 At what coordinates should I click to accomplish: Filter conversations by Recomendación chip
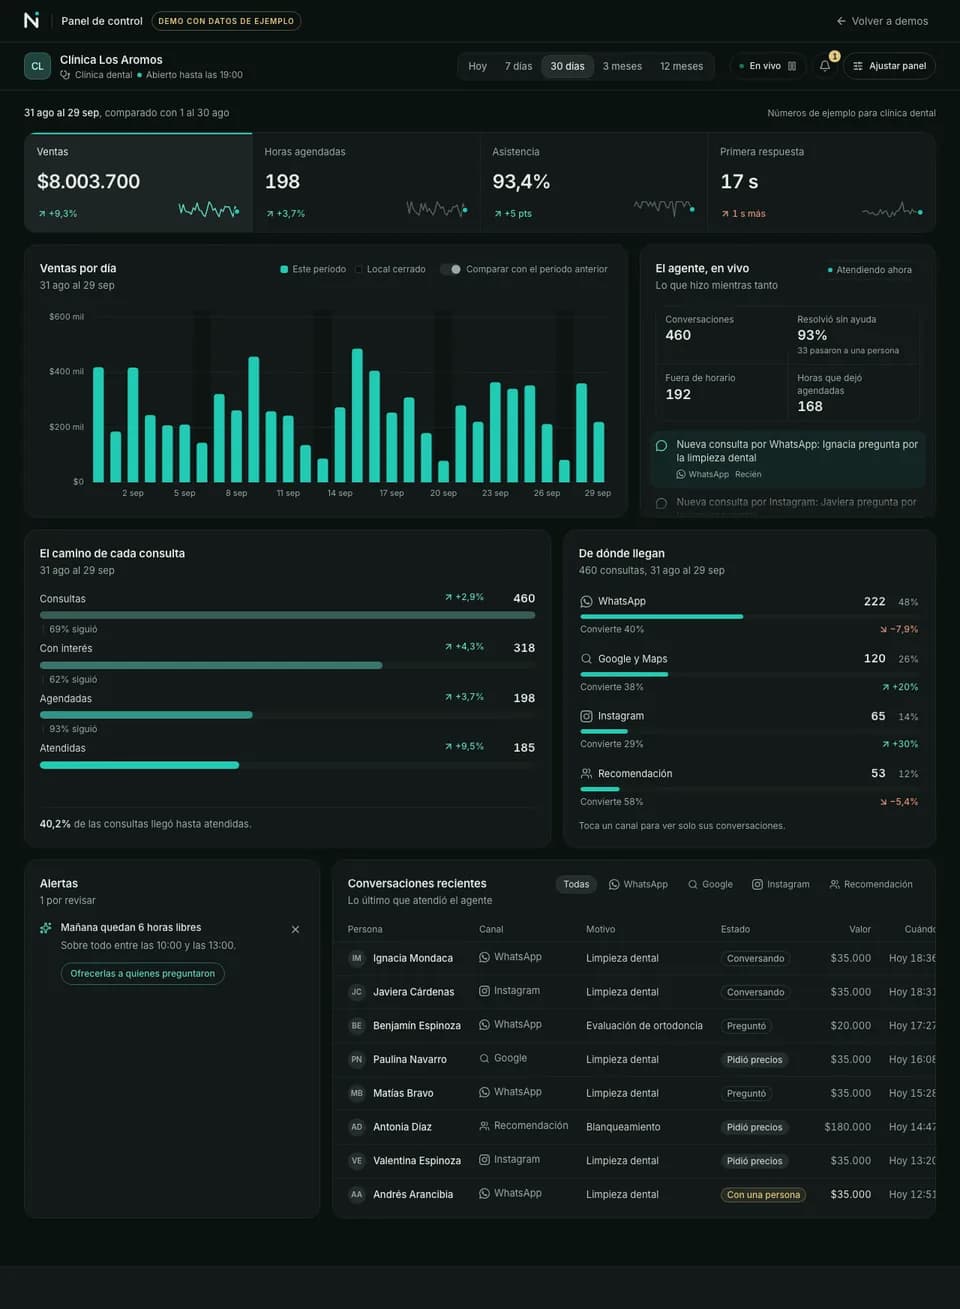point(871,884)
